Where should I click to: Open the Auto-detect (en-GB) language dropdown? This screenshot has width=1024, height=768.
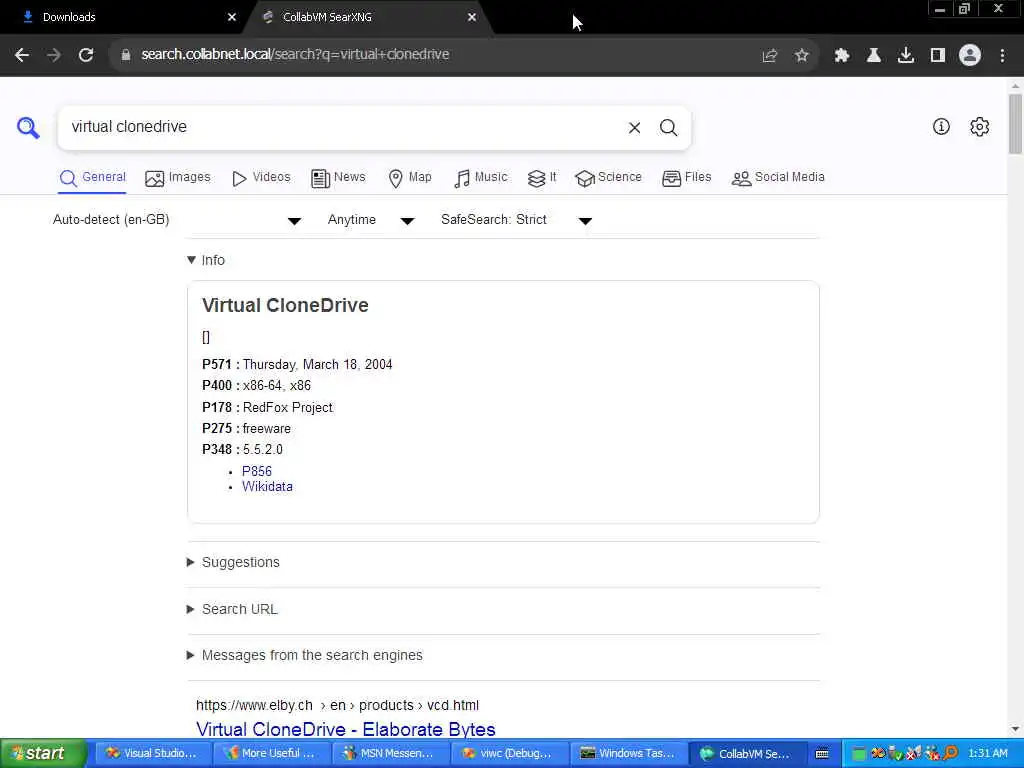pos(176,220)
